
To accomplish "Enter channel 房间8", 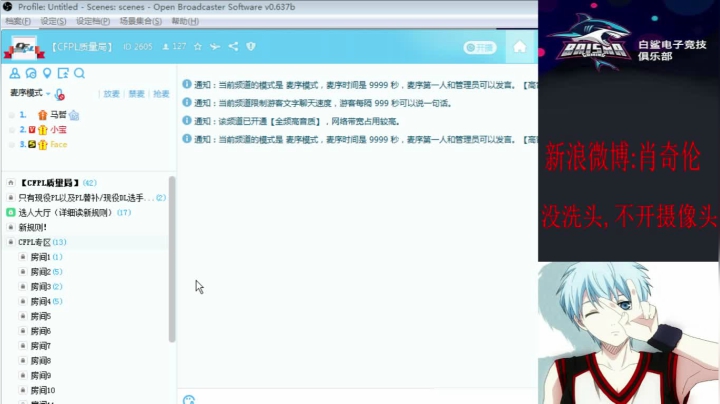I will (40, 360).
